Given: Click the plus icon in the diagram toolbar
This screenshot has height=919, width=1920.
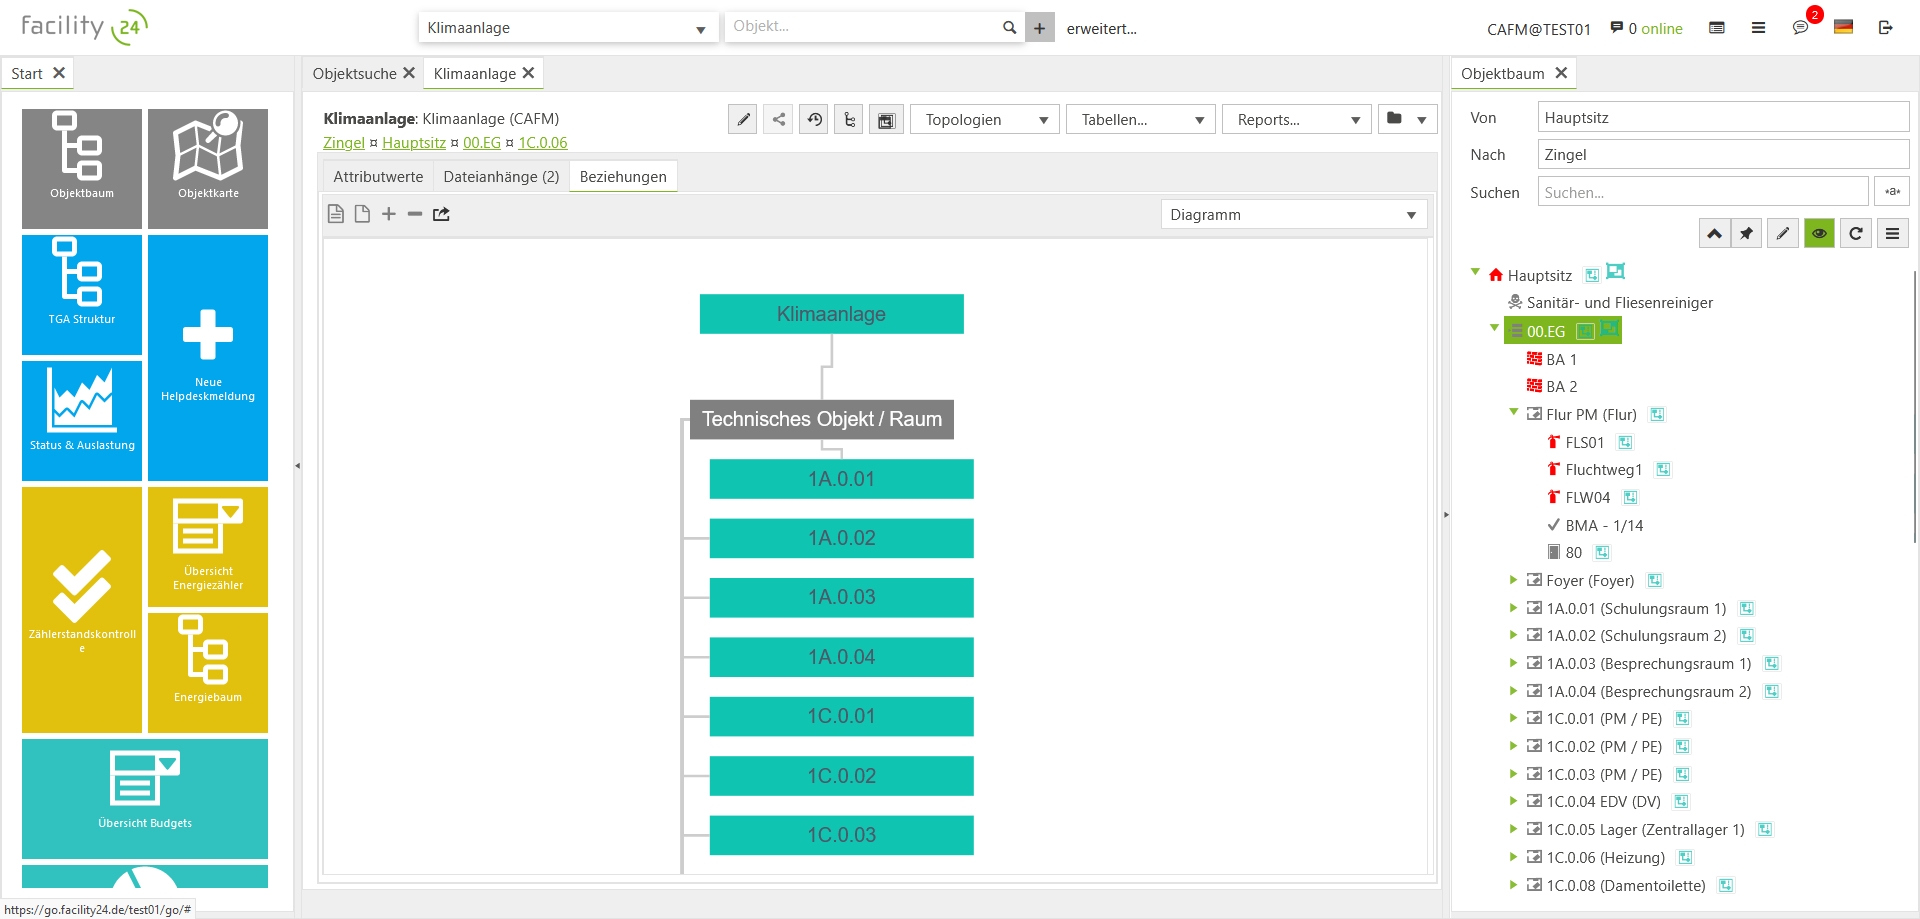Looking at the screenshot, I should tap(389, 213).
